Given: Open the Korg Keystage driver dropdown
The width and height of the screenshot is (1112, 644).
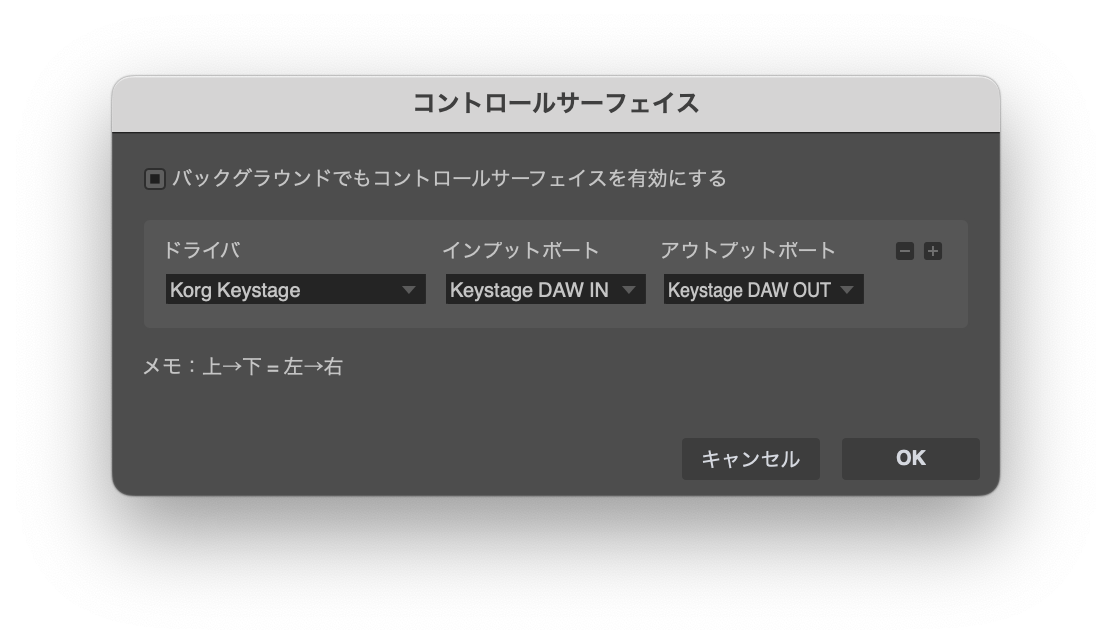Looking at the screenshot, I should (296, 289).
